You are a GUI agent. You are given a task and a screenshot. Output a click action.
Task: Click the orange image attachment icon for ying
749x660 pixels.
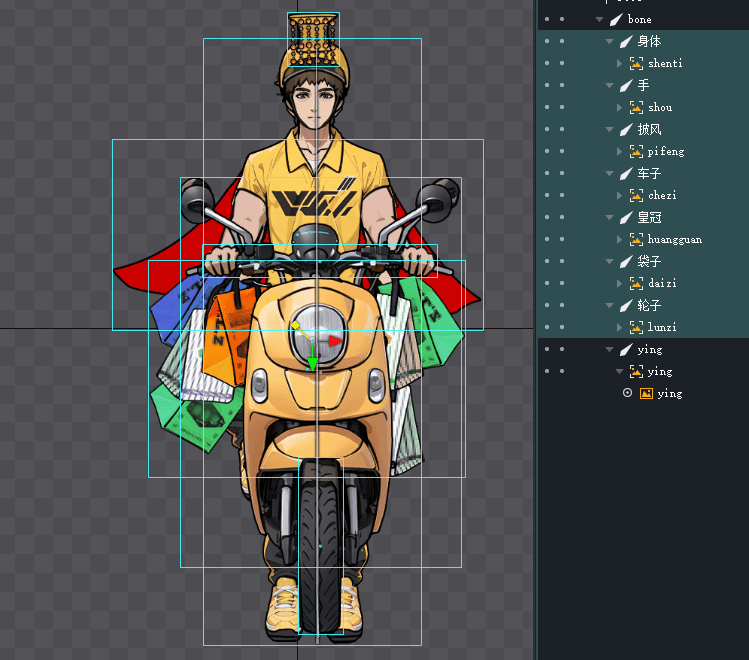[646, 393]
